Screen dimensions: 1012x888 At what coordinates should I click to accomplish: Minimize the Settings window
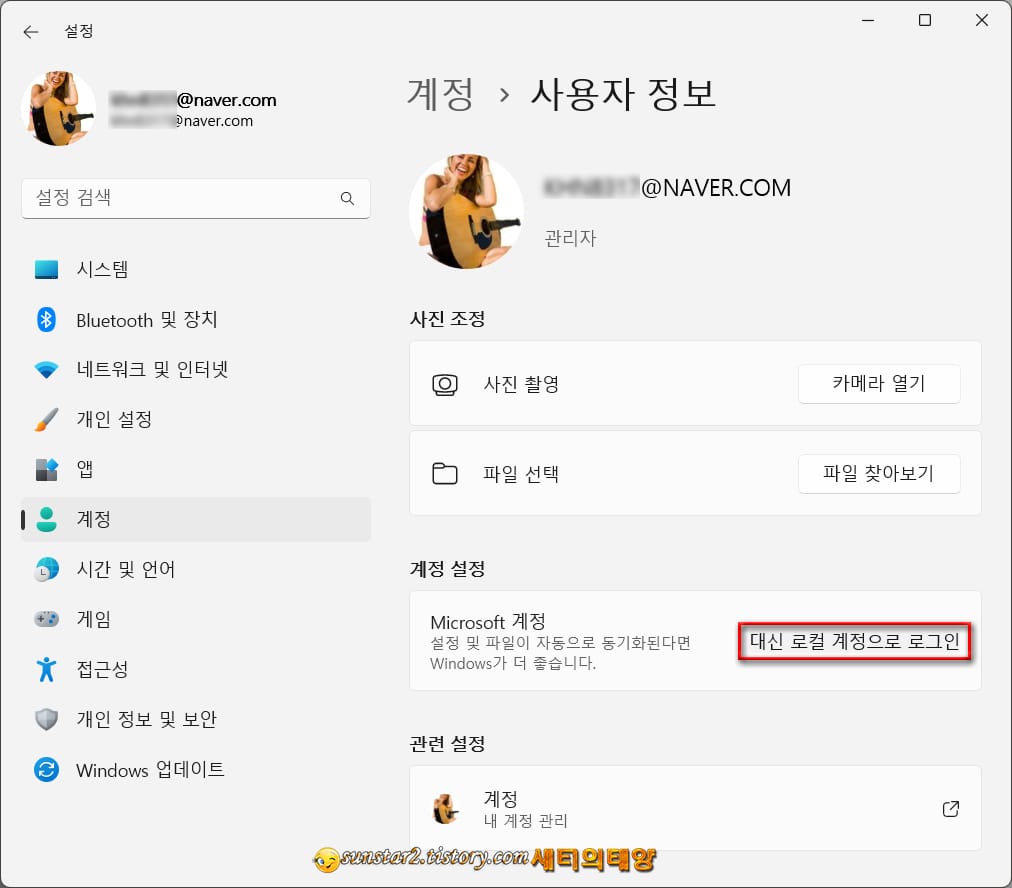(868, 20)
